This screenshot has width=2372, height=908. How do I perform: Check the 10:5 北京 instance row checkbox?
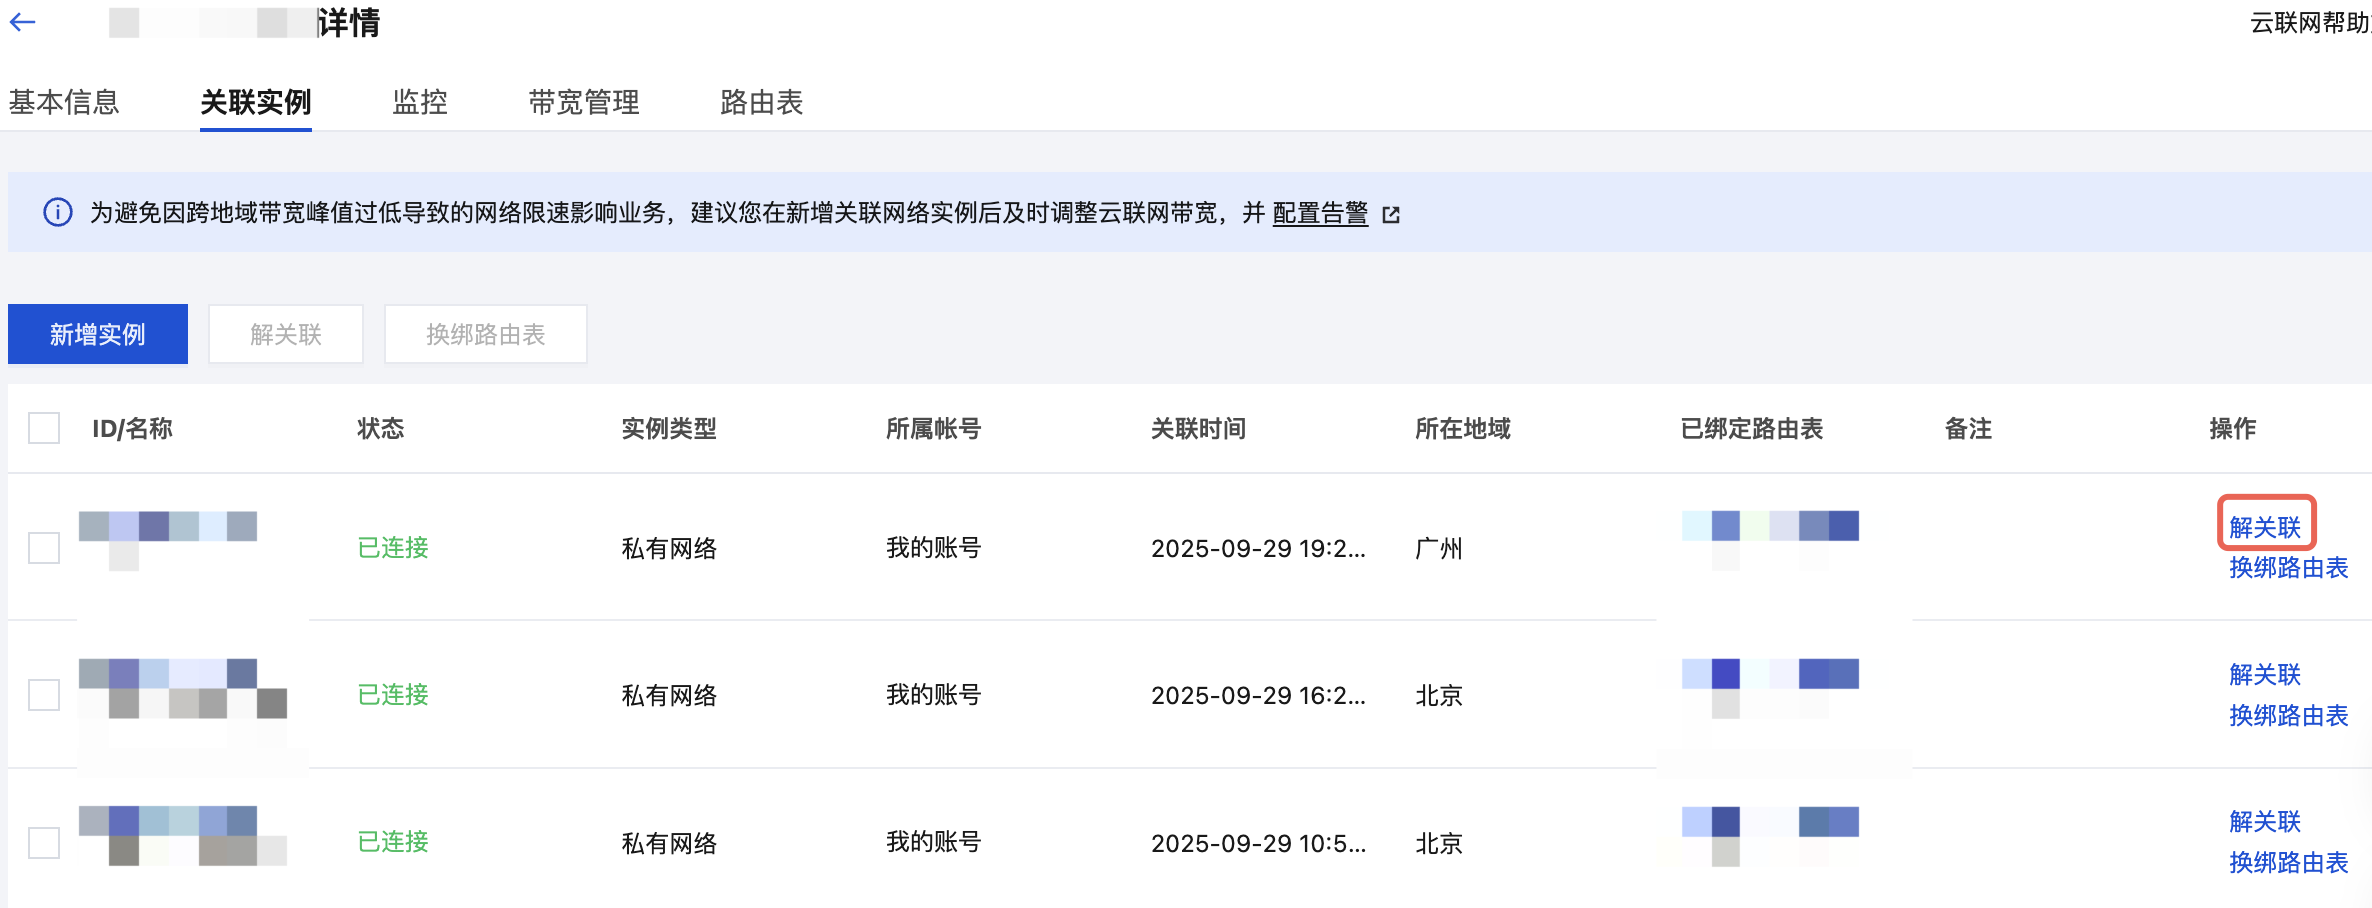point(44,843)
